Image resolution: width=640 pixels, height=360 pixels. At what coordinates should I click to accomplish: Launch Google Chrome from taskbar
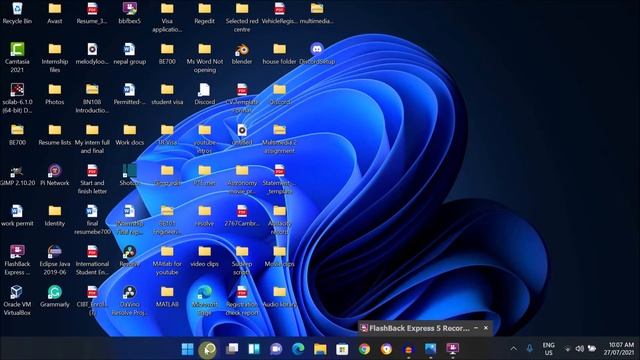pos(364,349)
